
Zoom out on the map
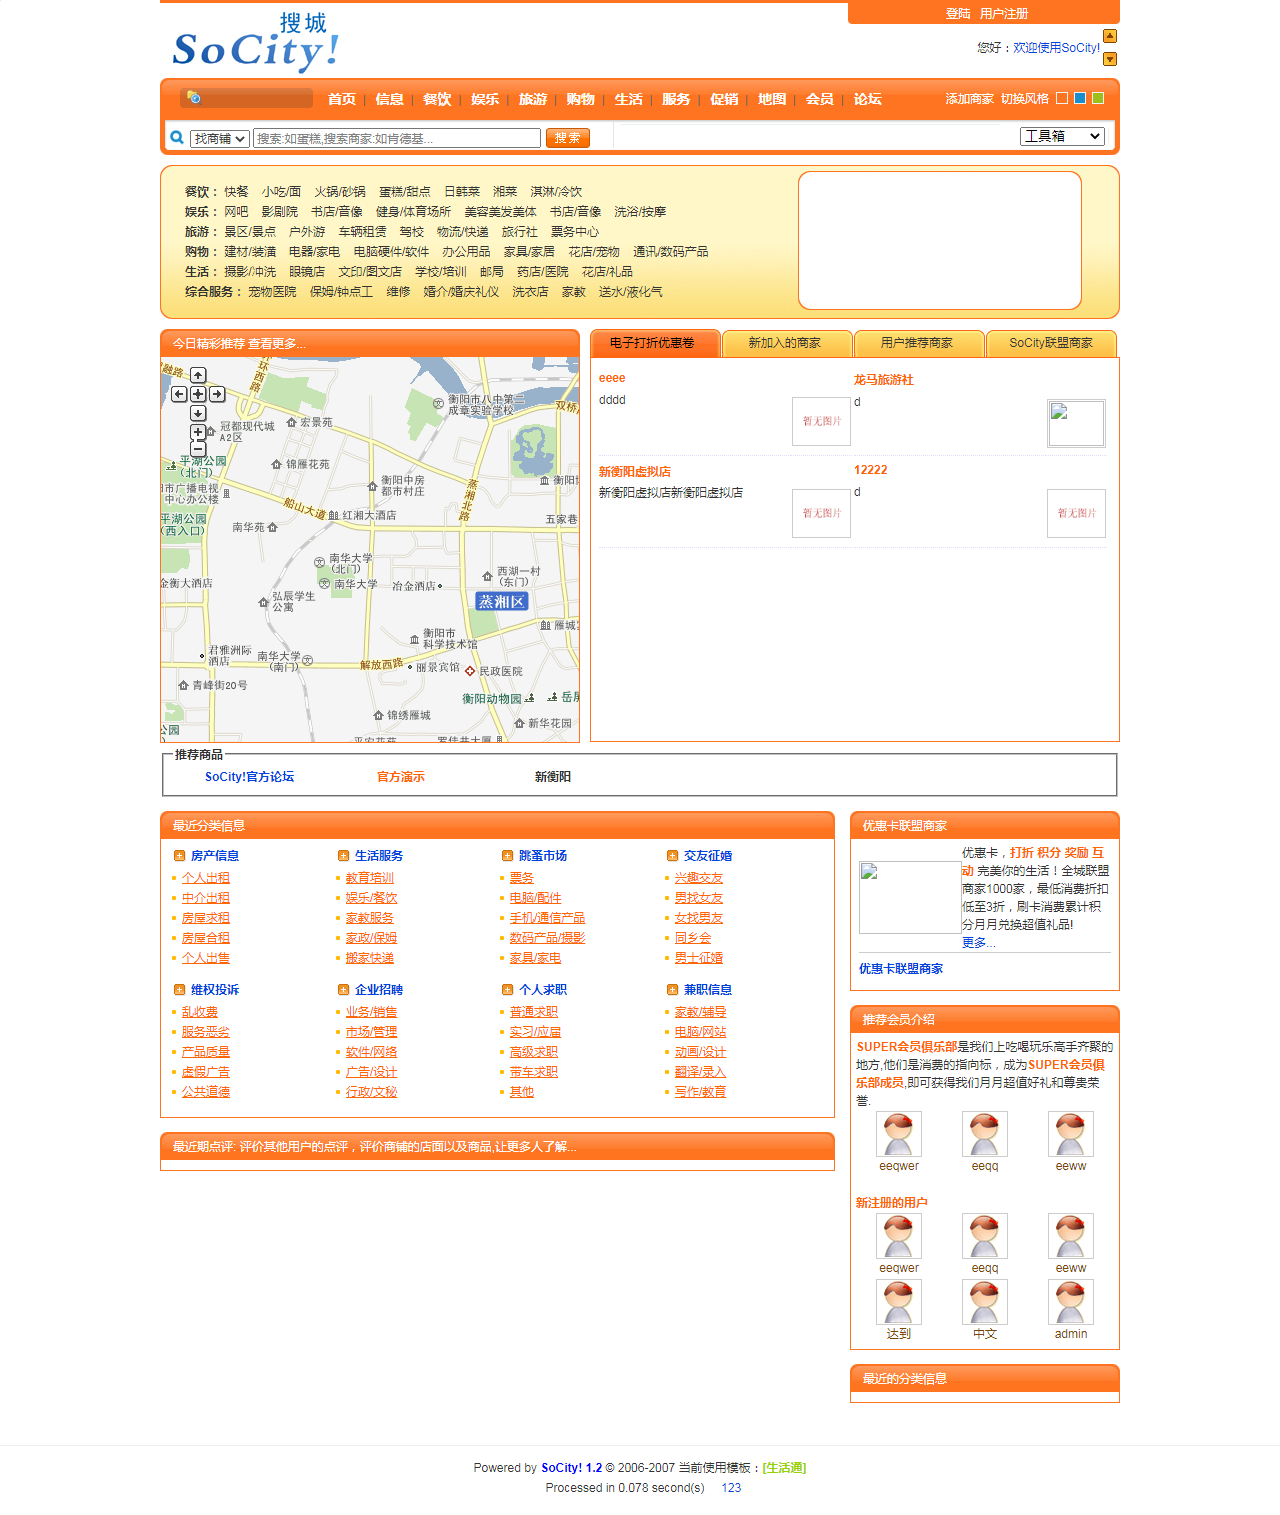tap(198, 449)
